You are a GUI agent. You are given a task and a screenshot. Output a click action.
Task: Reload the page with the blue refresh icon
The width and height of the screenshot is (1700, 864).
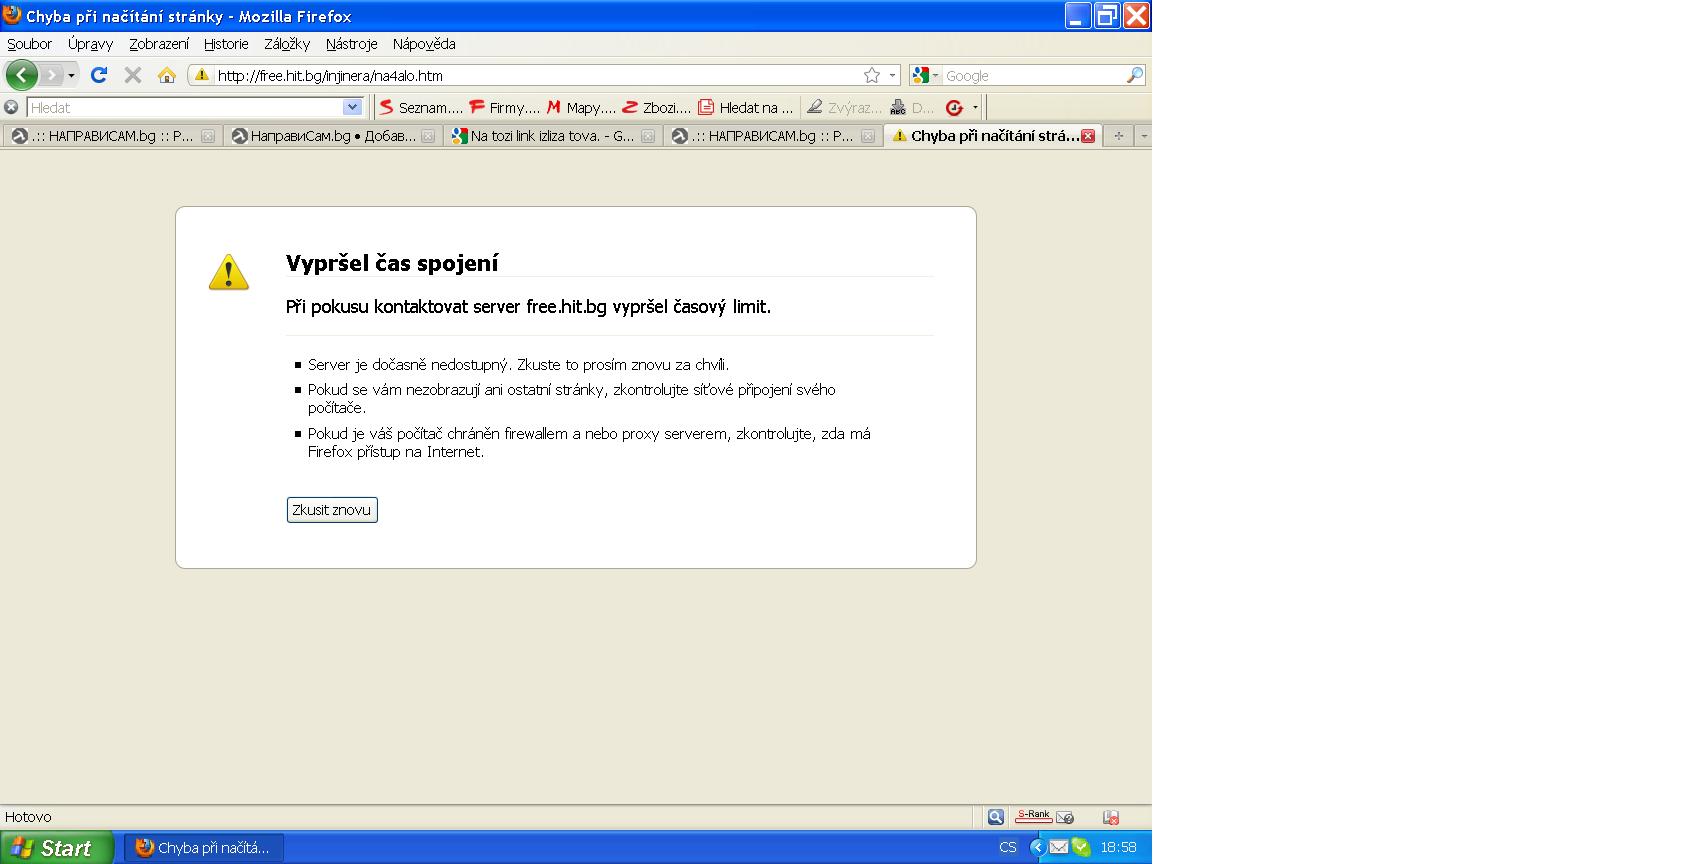tap(99, 75)
